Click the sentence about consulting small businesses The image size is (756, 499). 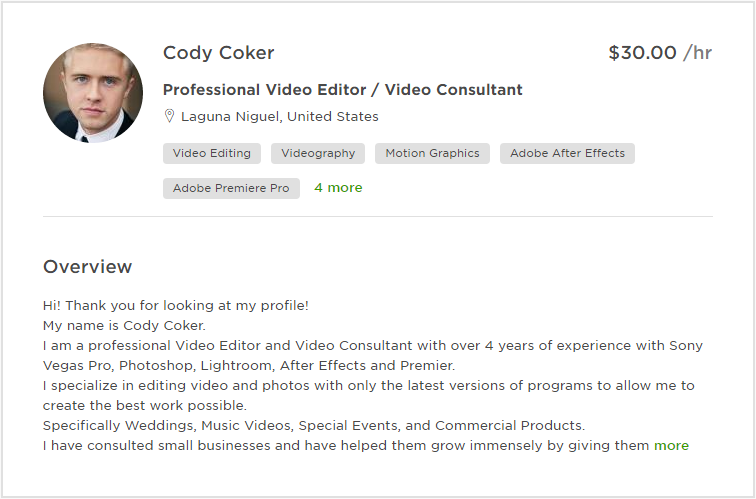[346, 445]
